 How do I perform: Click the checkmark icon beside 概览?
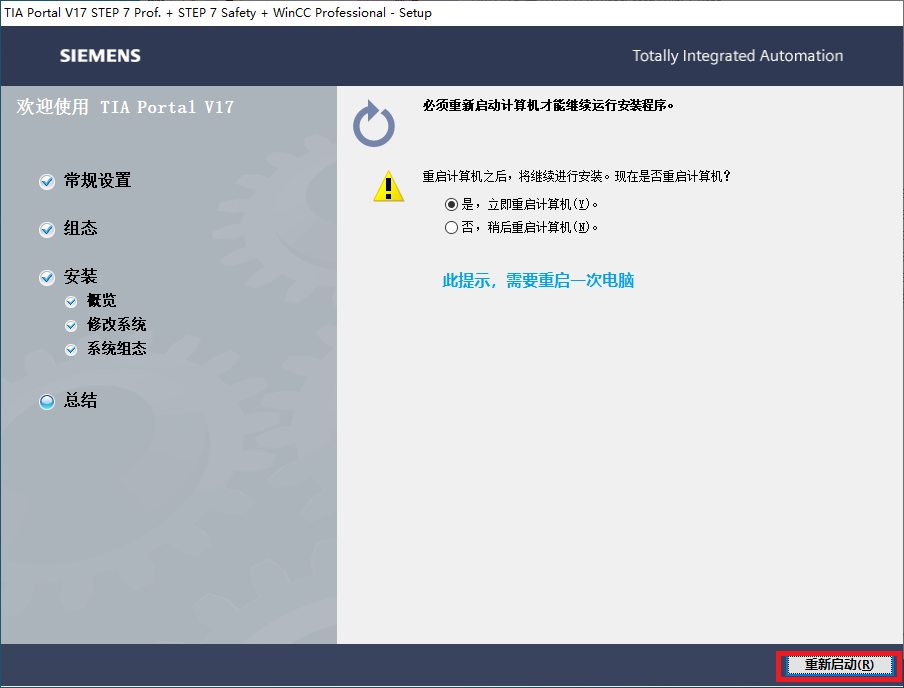point(71,302)
